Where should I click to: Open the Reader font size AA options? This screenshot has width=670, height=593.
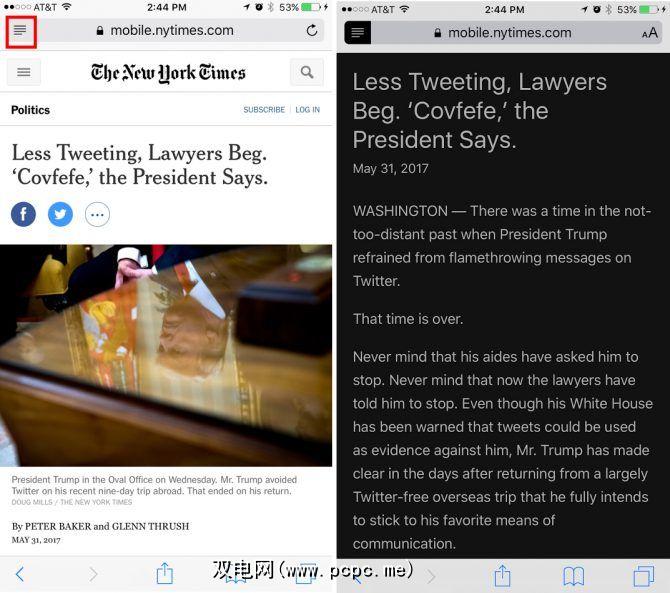(649, 33)
